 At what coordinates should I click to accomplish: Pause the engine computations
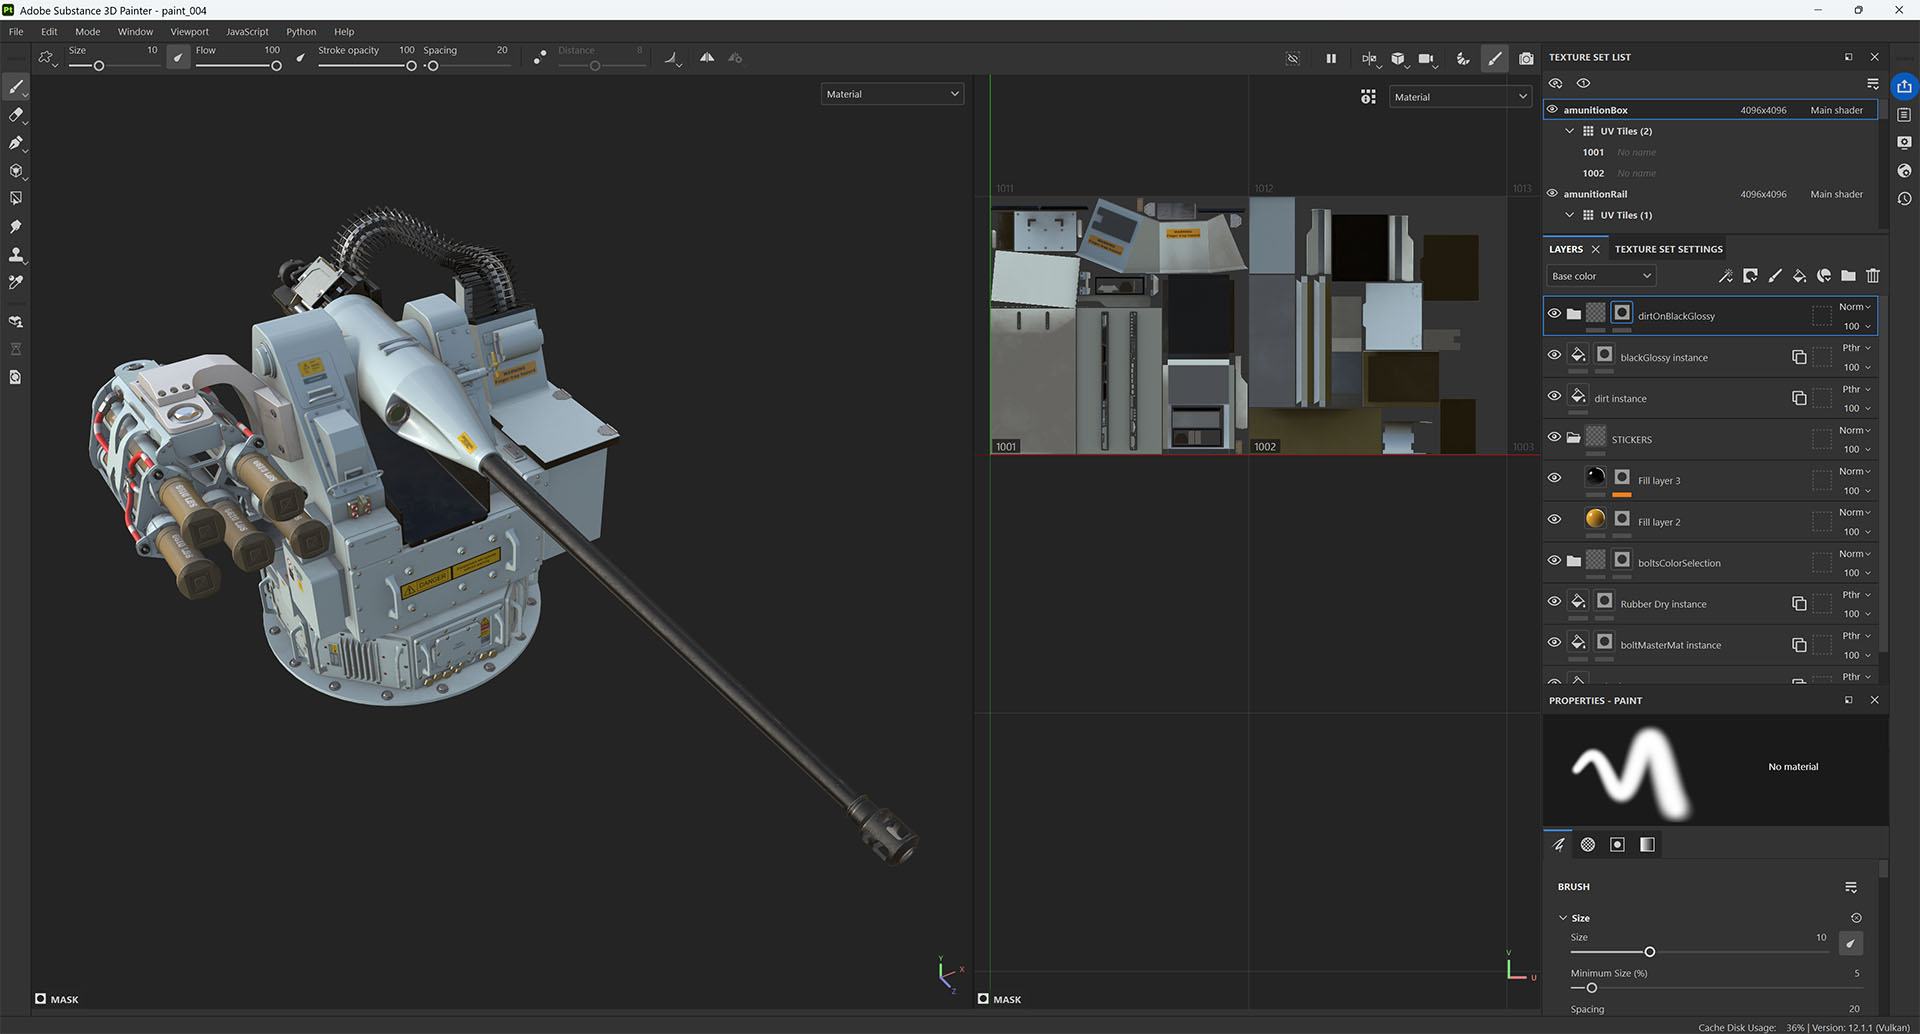pyautogui.click(x=1331, y=58)
